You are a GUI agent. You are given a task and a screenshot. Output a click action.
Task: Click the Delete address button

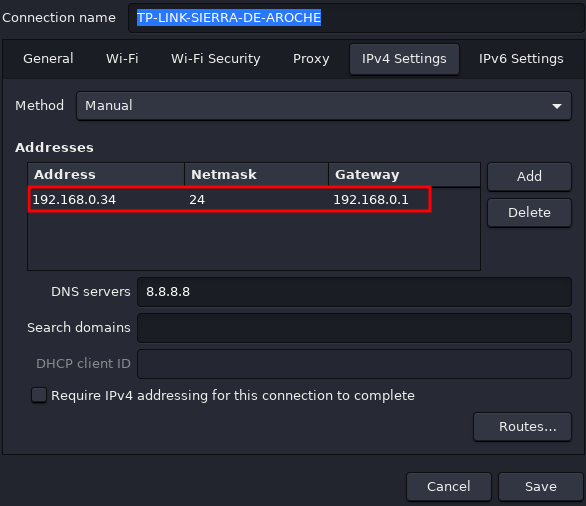coord(529,213)
